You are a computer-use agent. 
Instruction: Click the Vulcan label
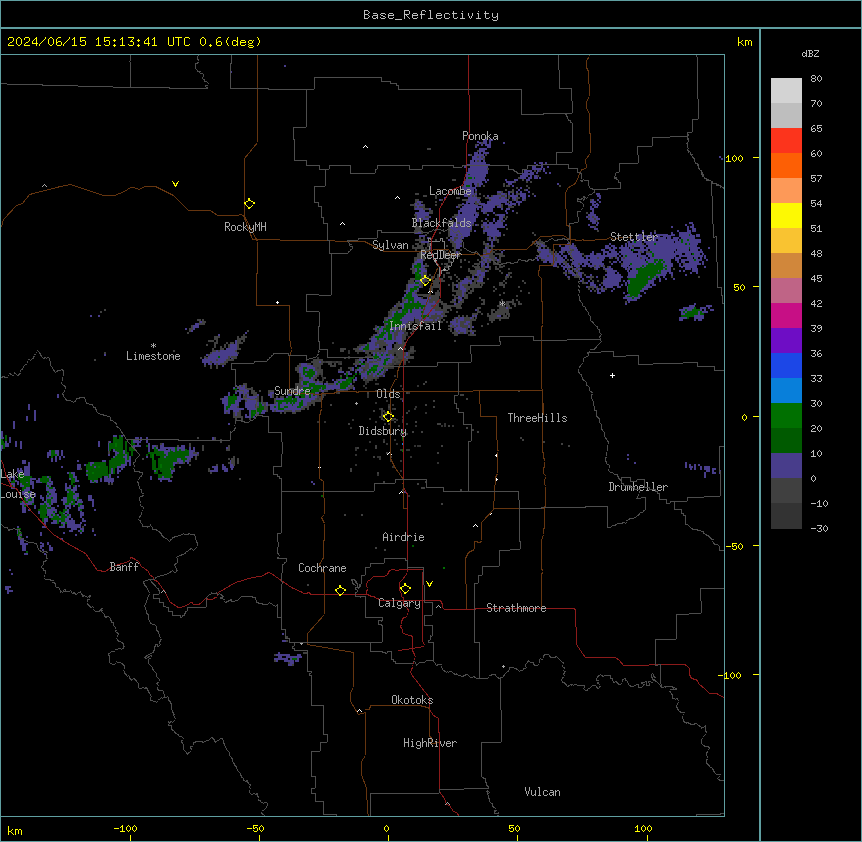pyautogui.click(x=542, y=792)
